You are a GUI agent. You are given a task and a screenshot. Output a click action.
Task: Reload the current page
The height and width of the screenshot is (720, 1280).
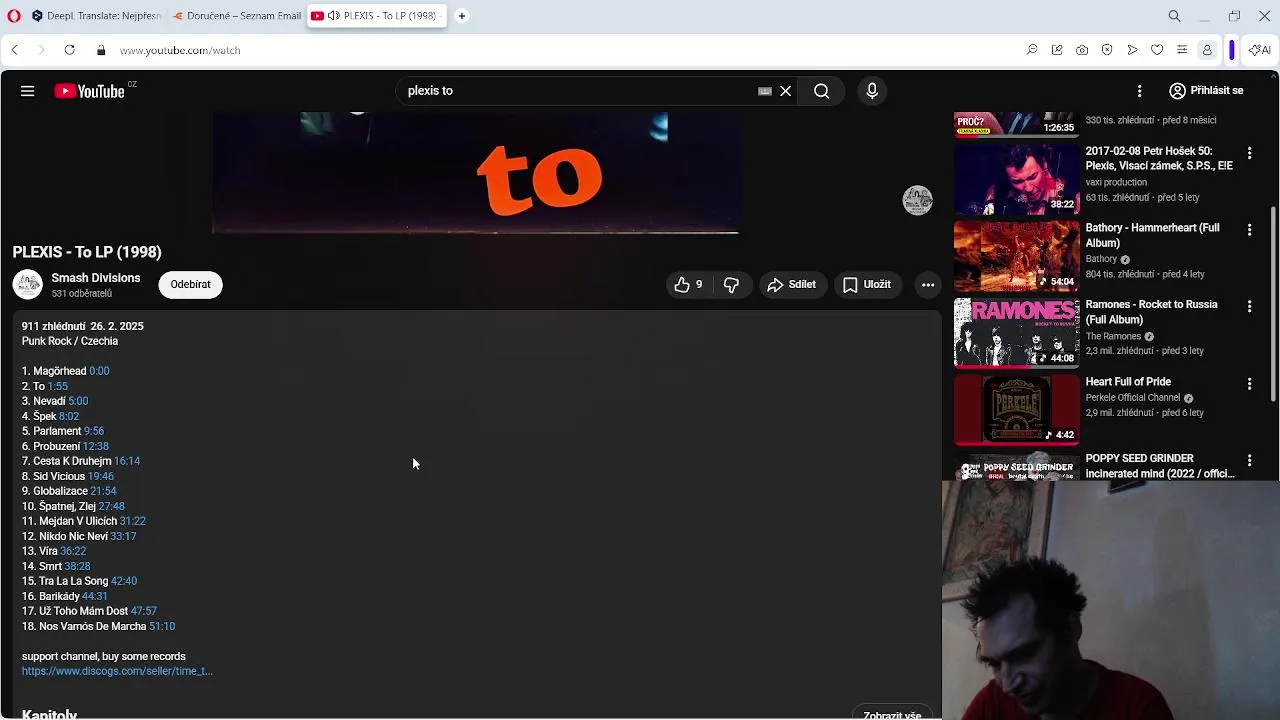coord(69,50)
